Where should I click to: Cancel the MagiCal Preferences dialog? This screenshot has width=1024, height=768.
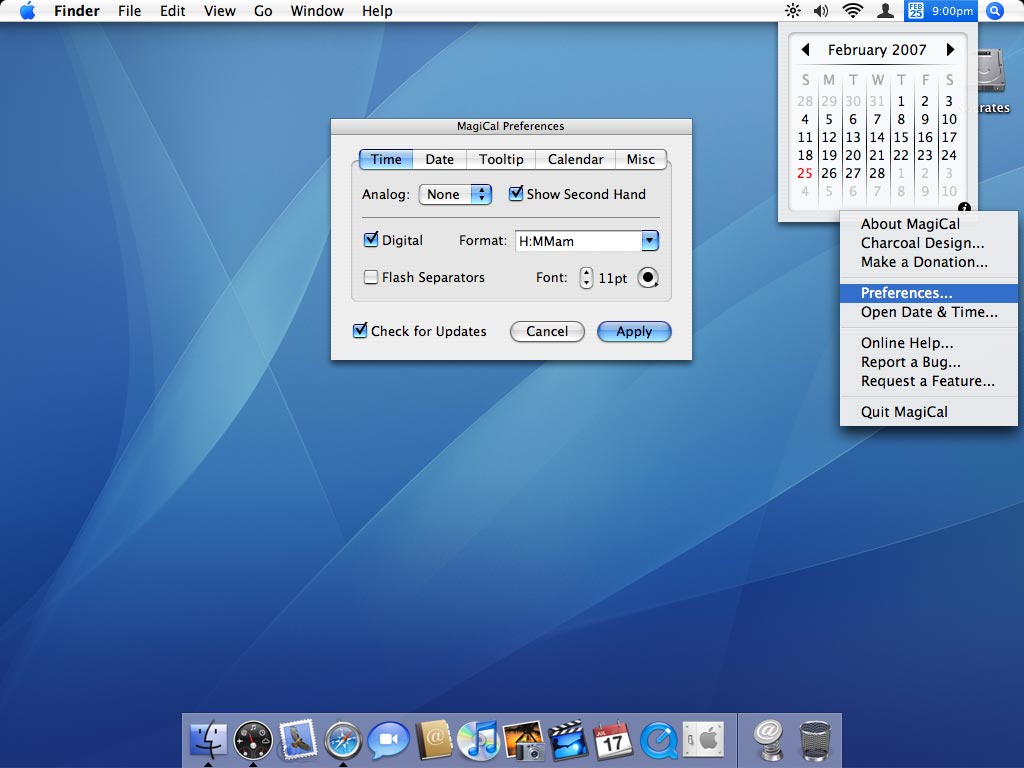pos(547,331)
